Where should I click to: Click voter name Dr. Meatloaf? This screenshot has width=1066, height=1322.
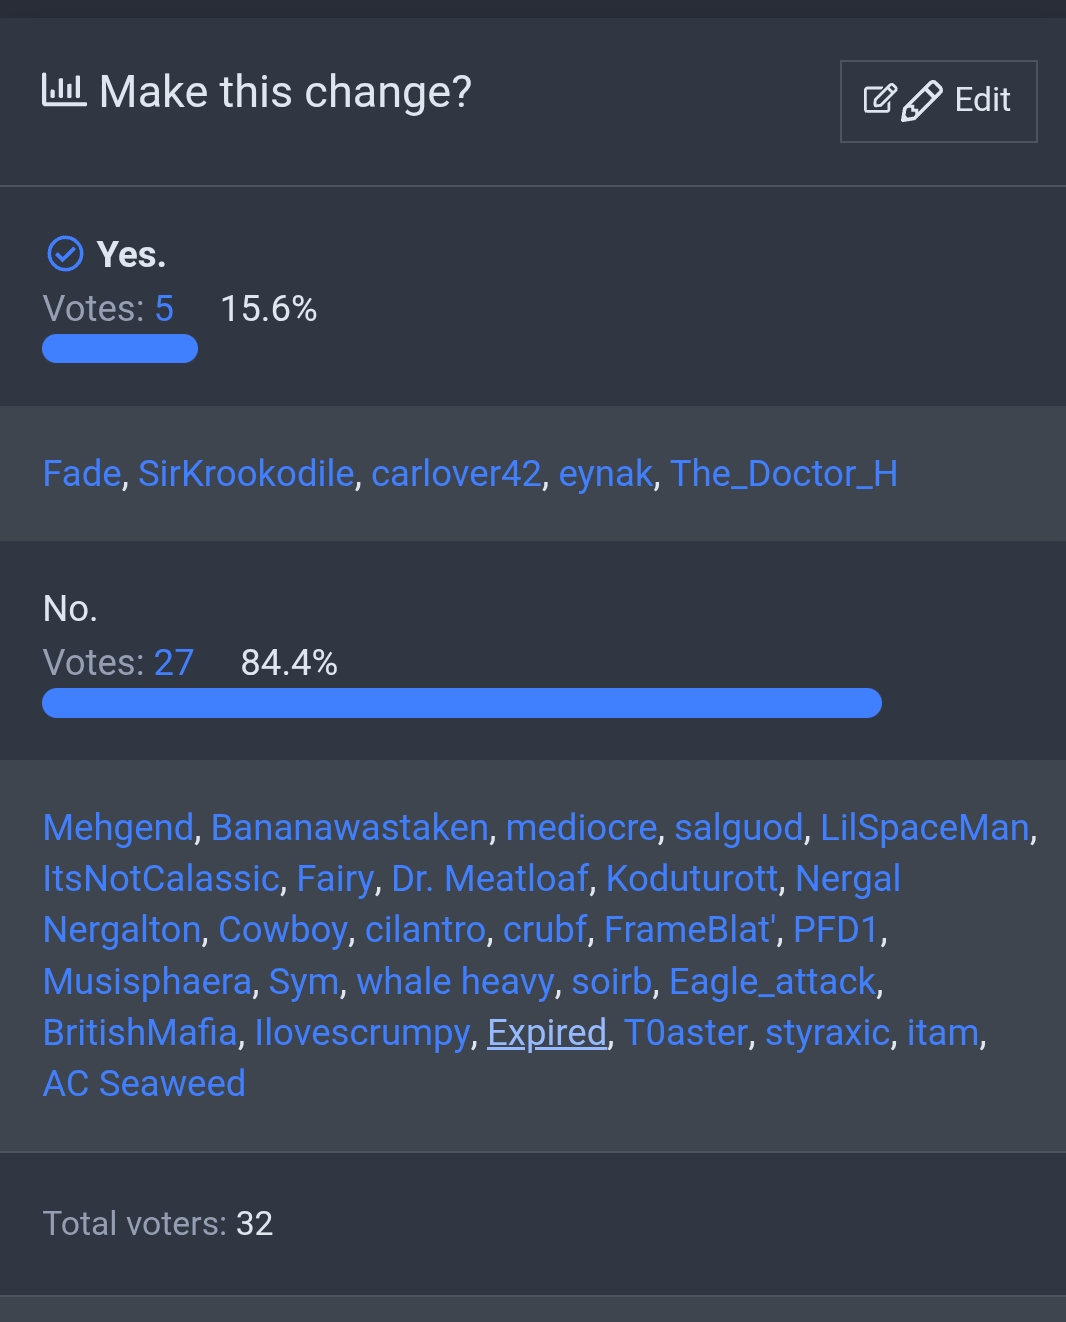pyautogui.click(x=490, y=879)
